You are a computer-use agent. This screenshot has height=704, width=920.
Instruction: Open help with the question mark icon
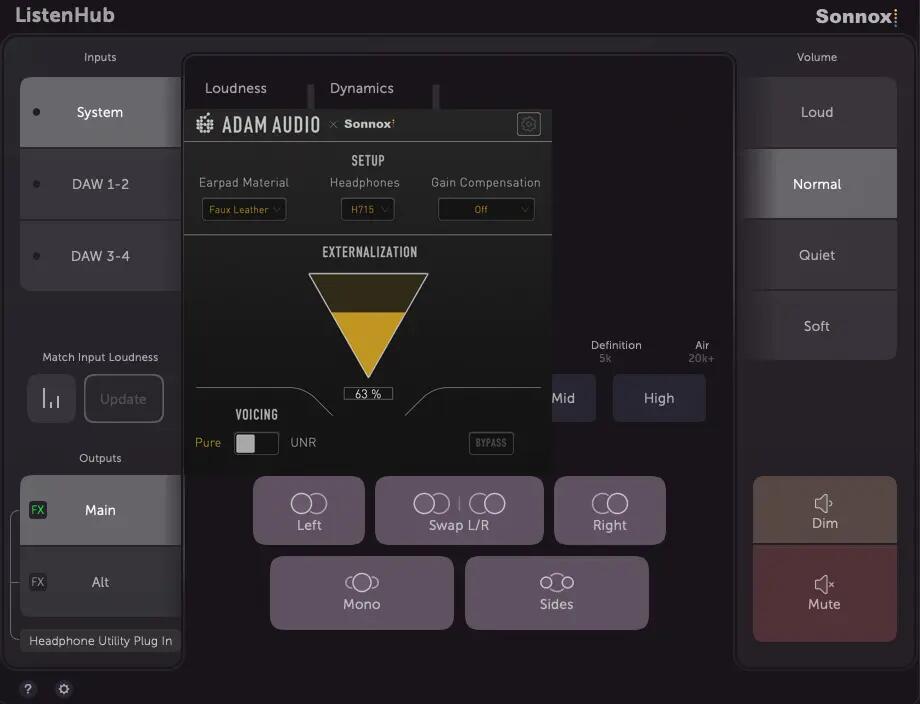click(28, 689)
